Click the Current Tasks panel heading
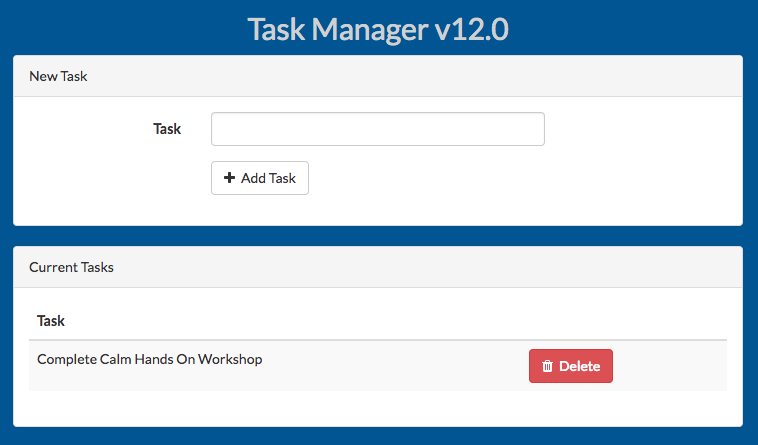Viewport: 758px width, 445px height. point(71,267)
